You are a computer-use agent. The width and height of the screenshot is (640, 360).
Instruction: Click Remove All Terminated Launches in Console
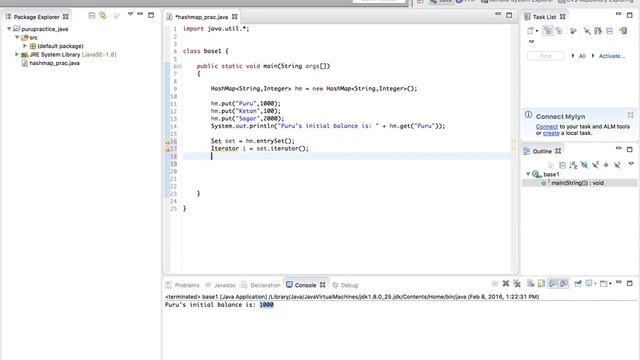pos(517,284)
